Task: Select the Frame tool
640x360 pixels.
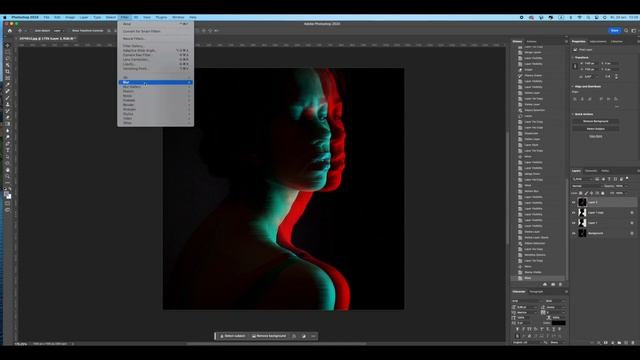Action: [7, 78]
